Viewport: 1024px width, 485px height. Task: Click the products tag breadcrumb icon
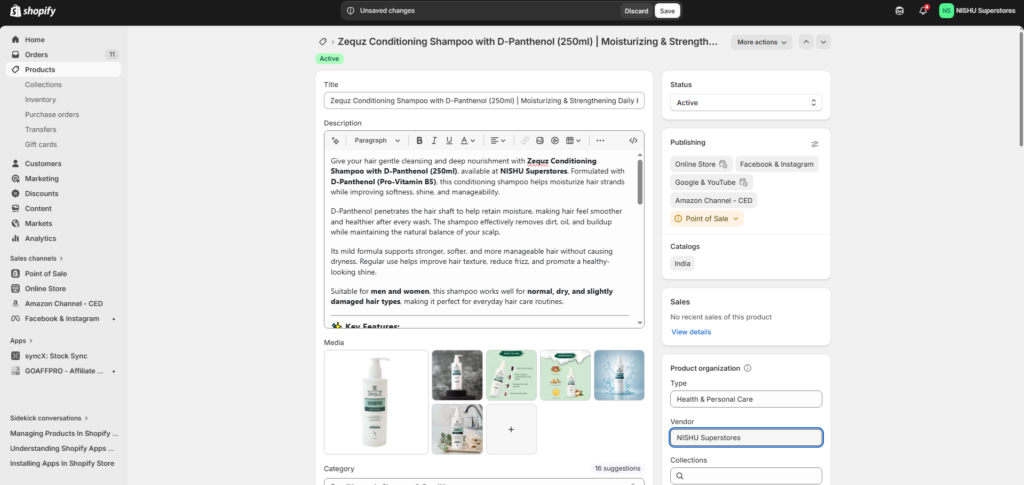pyautogui.click(x=323, y=42)
